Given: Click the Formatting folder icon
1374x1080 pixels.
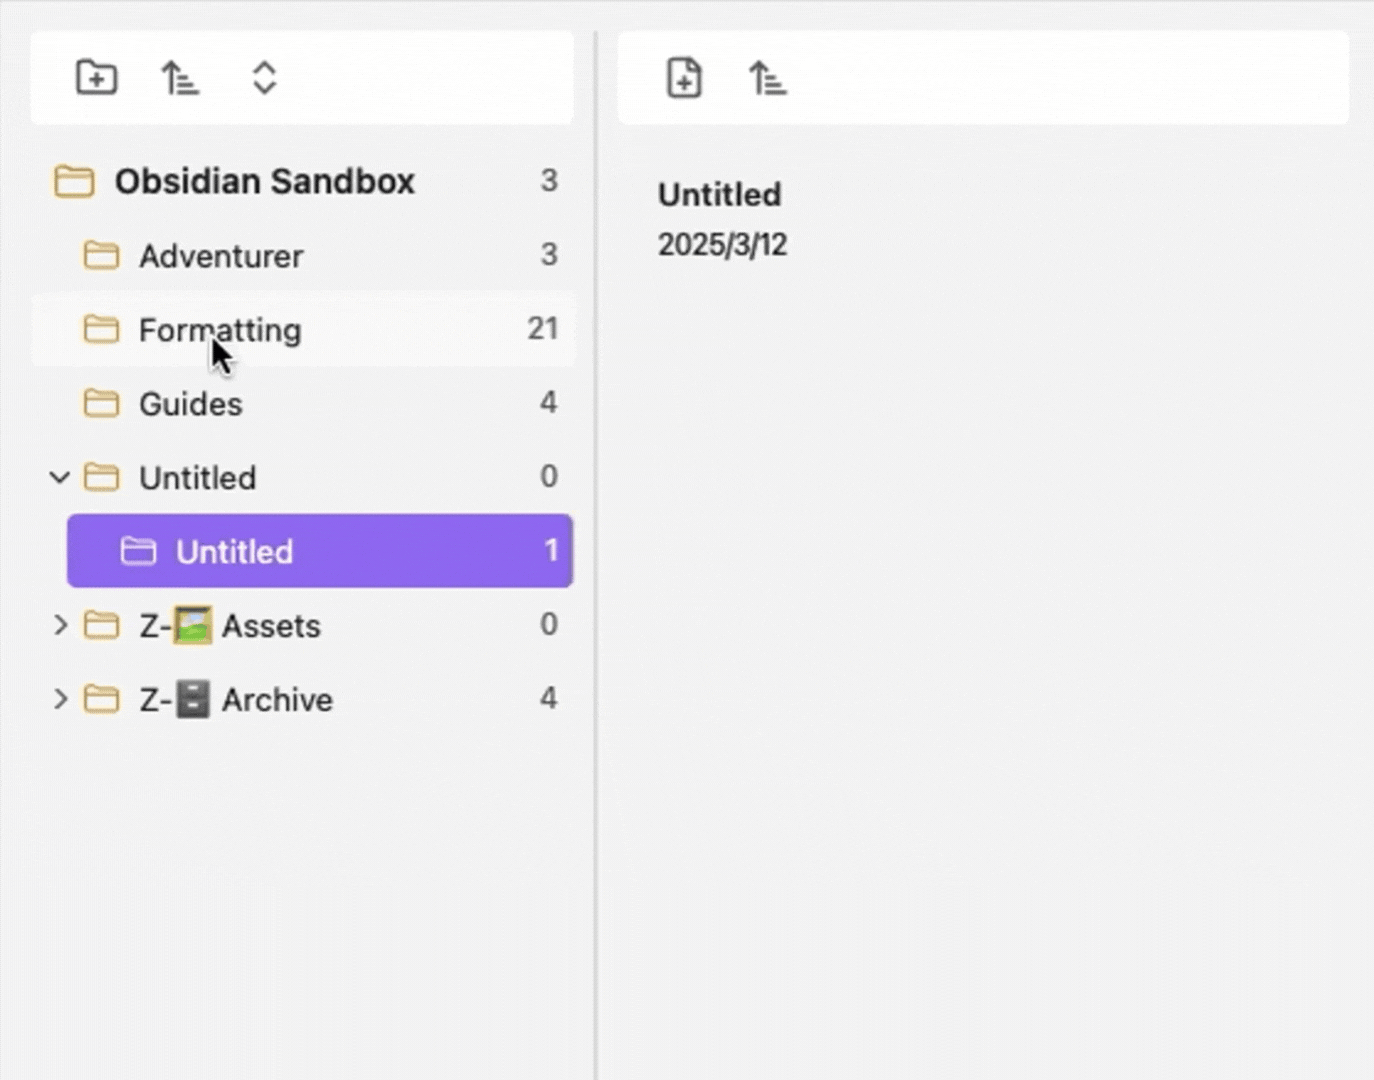Looking at the screenshot, I should [x=103, y=330].
